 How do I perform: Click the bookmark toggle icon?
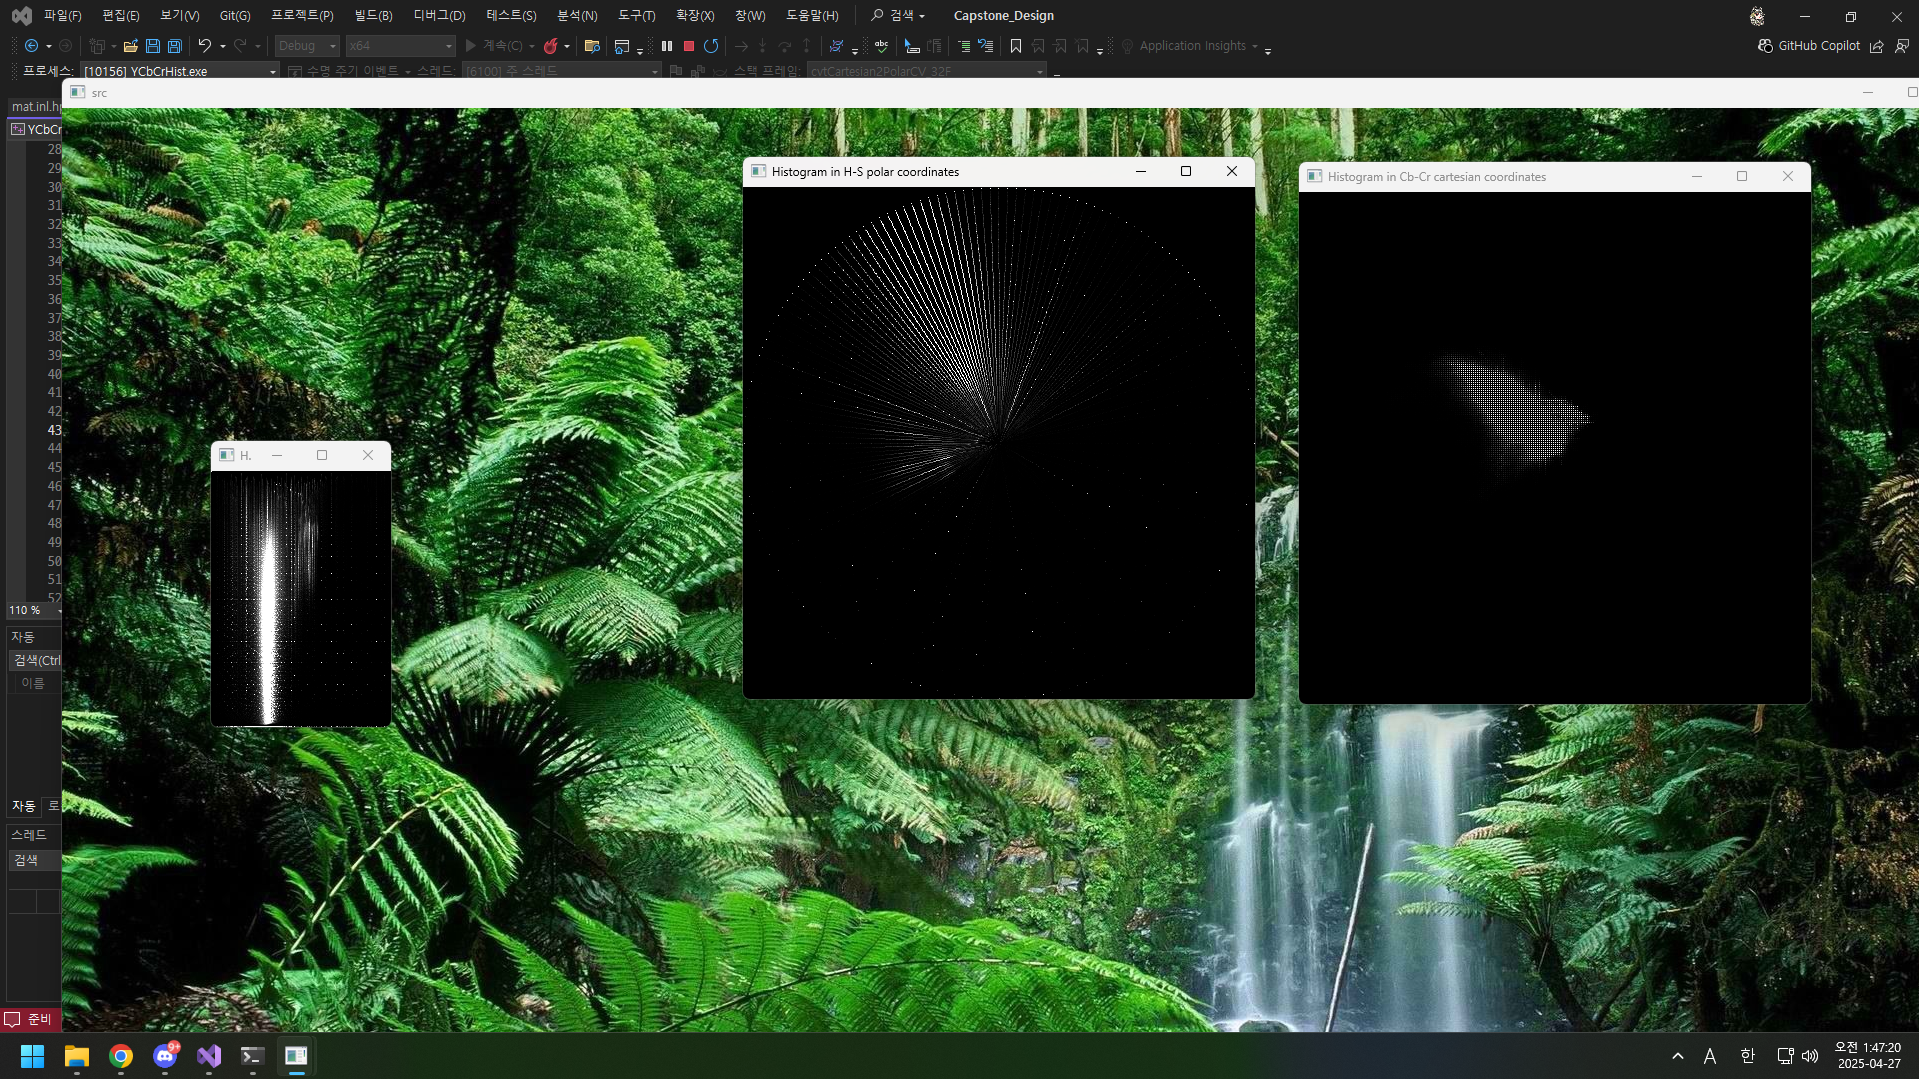click(x=1016, y=46)
